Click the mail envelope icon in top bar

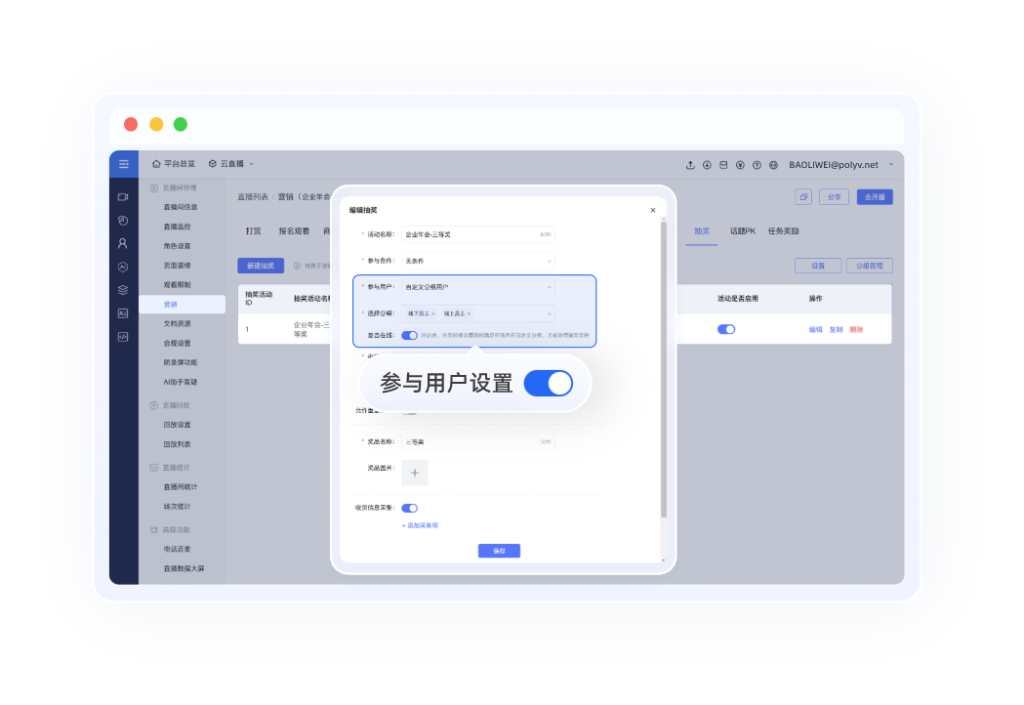[723, 165]
